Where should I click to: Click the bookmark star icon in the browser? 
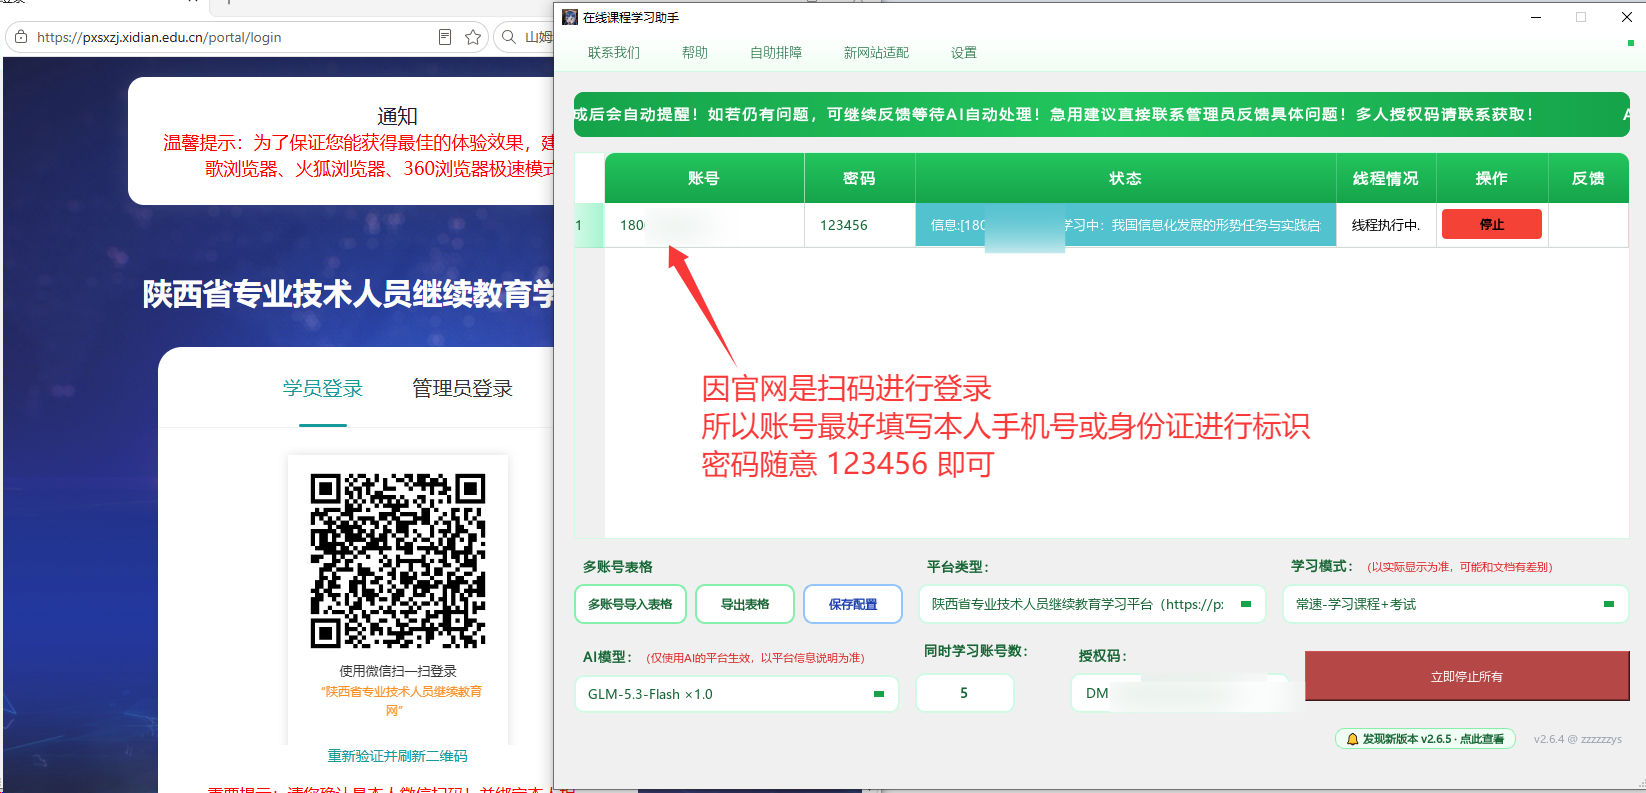pyautogui.click(x=473, y=37)
